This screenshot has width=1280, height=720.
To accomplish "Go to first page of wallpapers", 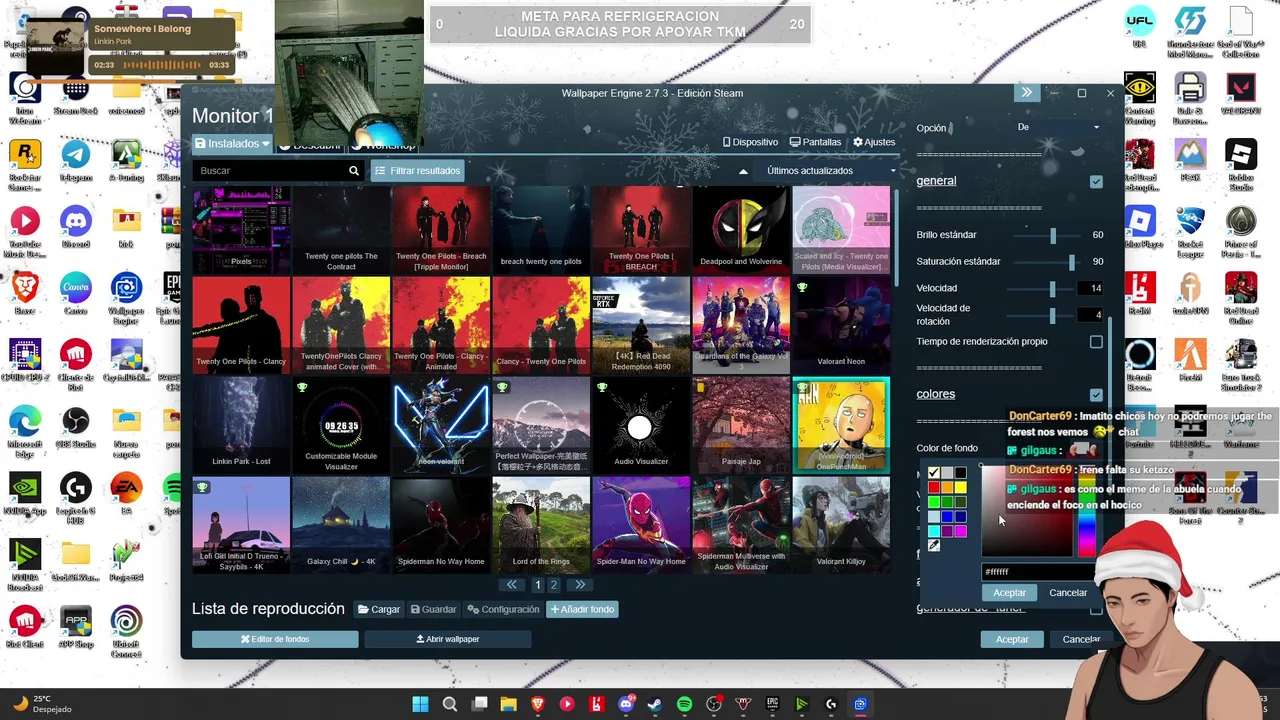I will click(x=512, y=585).
